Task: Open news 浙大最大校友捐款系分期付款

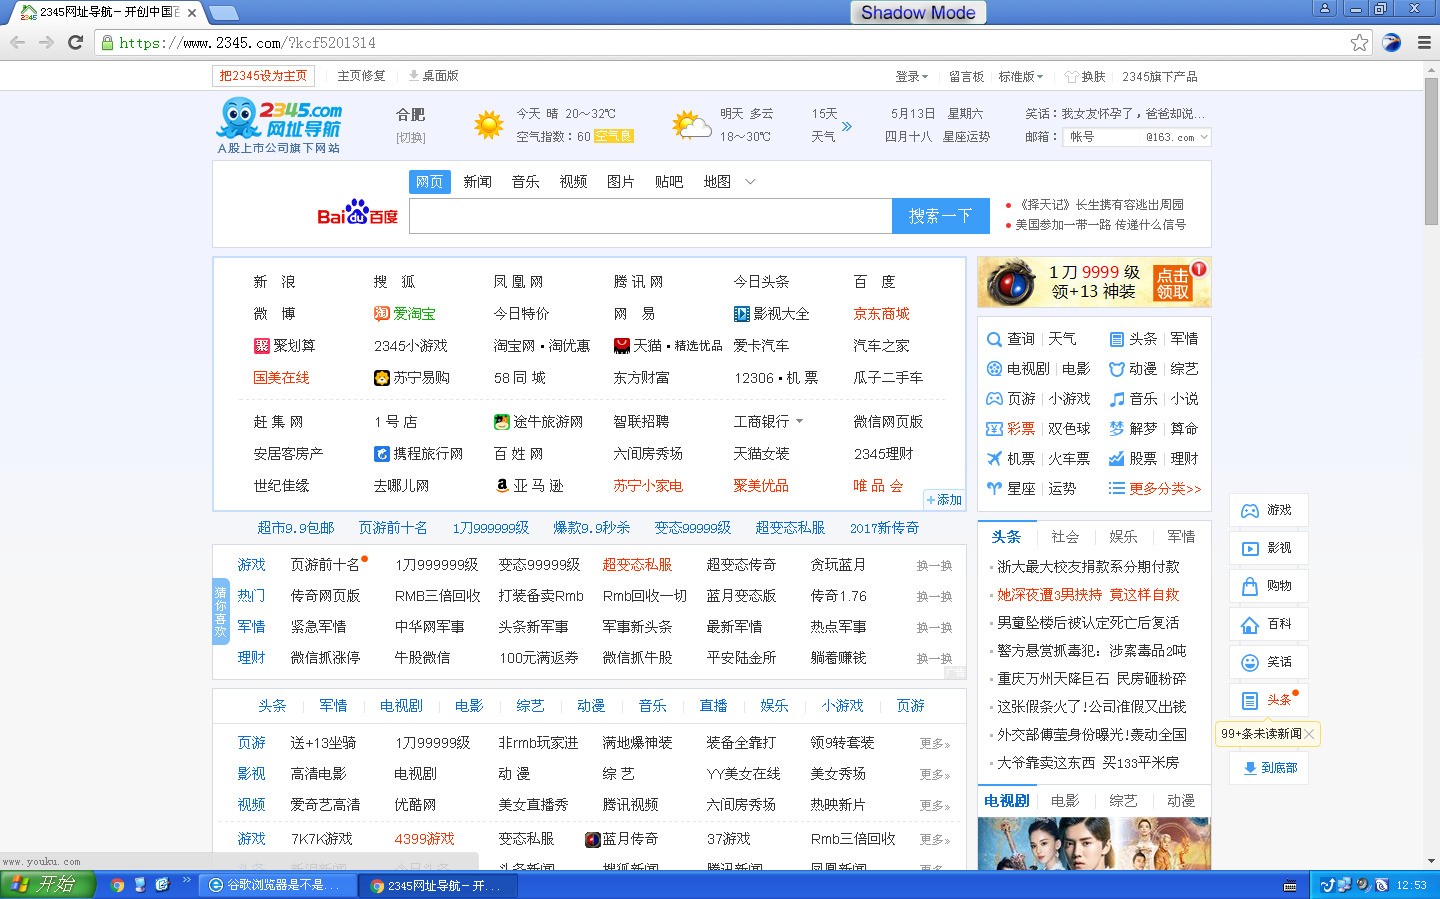Action: pos(1088,566)
